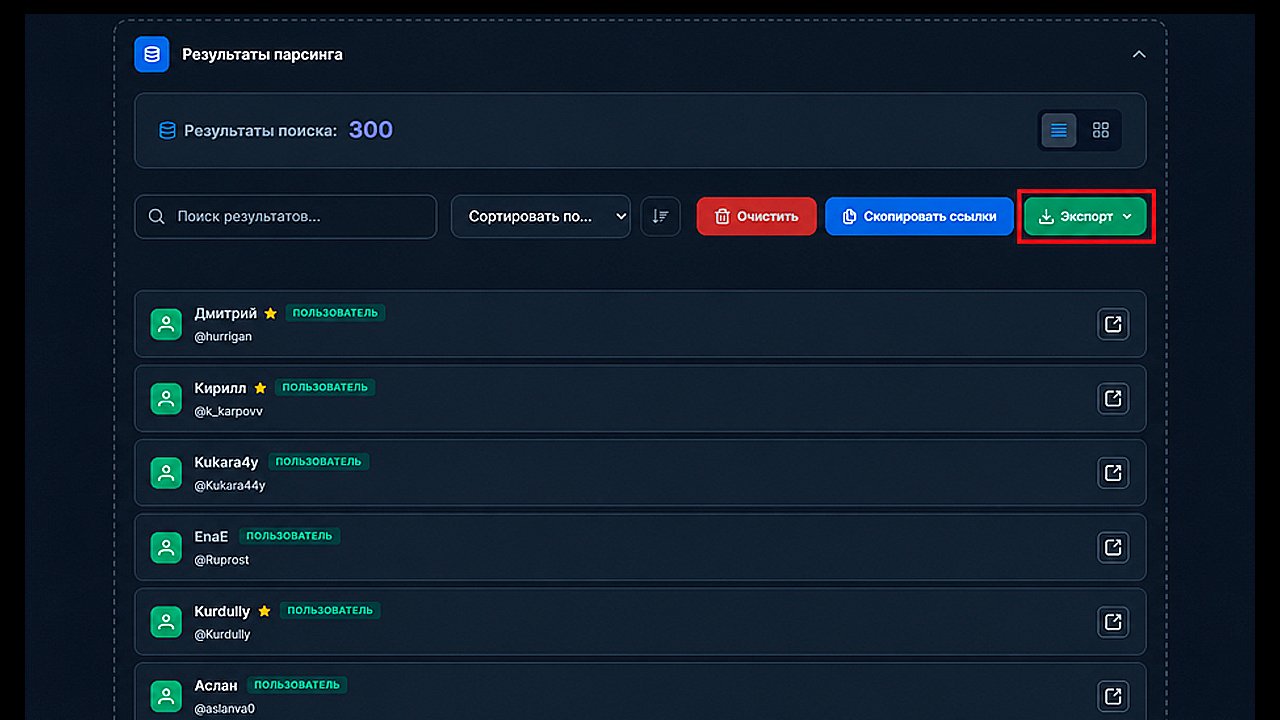
Task: Click the user avatar icon for Дмитрий
Action: (166, 324)
